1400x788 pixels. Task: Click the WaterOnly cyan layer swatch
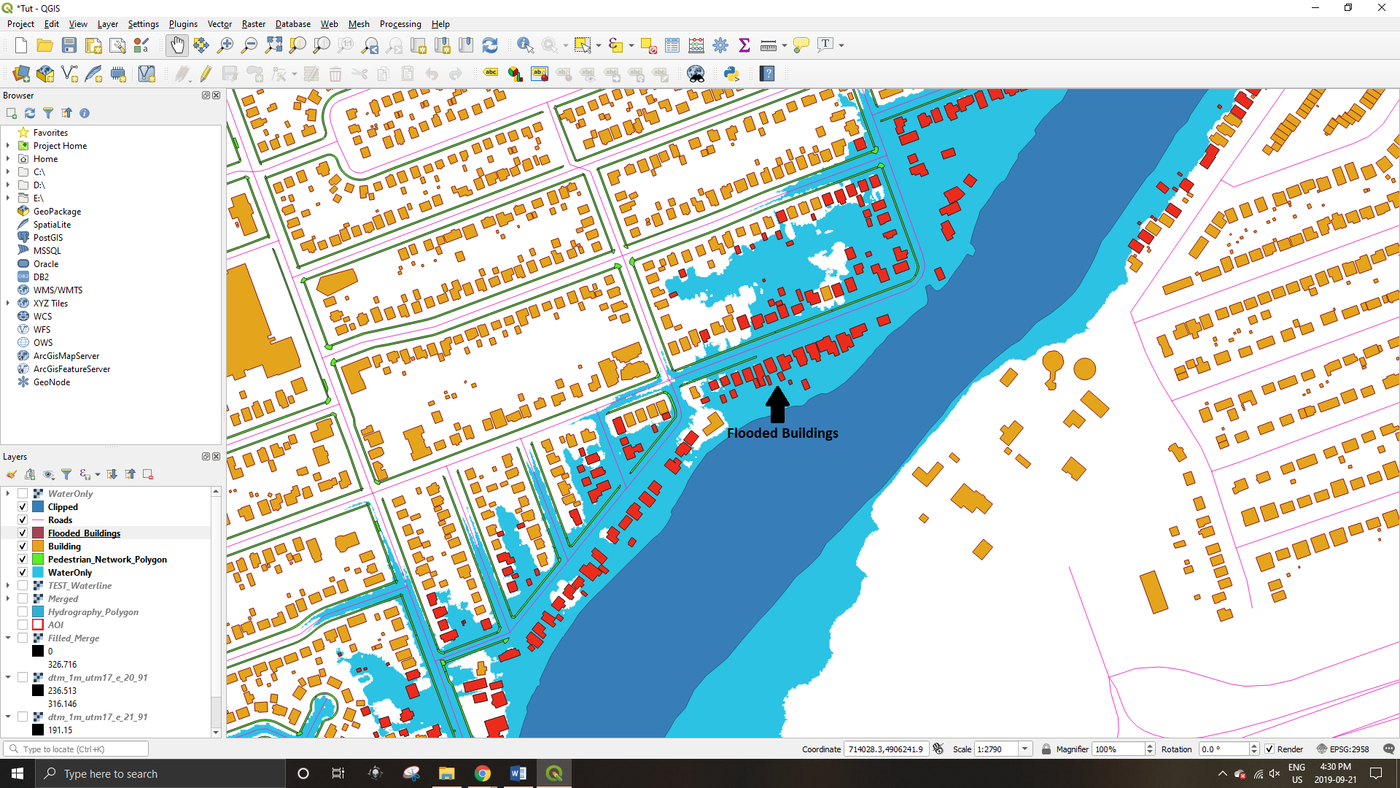point(38,573)
